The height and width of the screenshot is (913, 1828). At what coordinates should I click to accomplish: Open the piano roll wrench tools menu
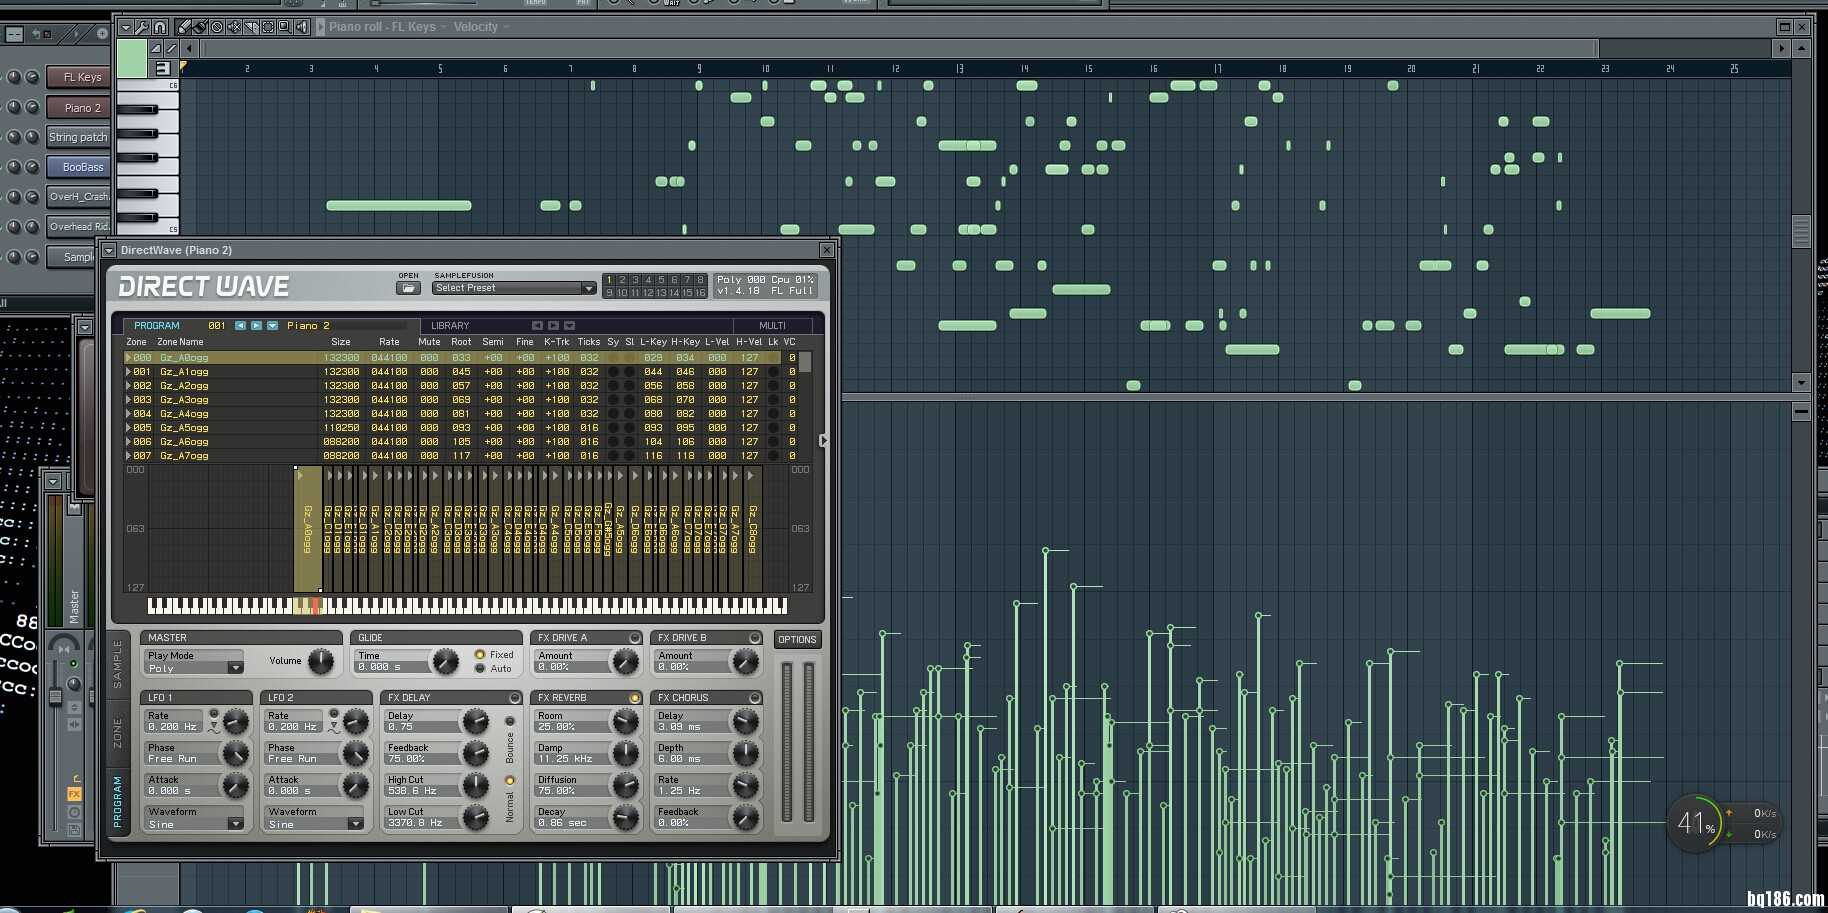pos(142,27)
